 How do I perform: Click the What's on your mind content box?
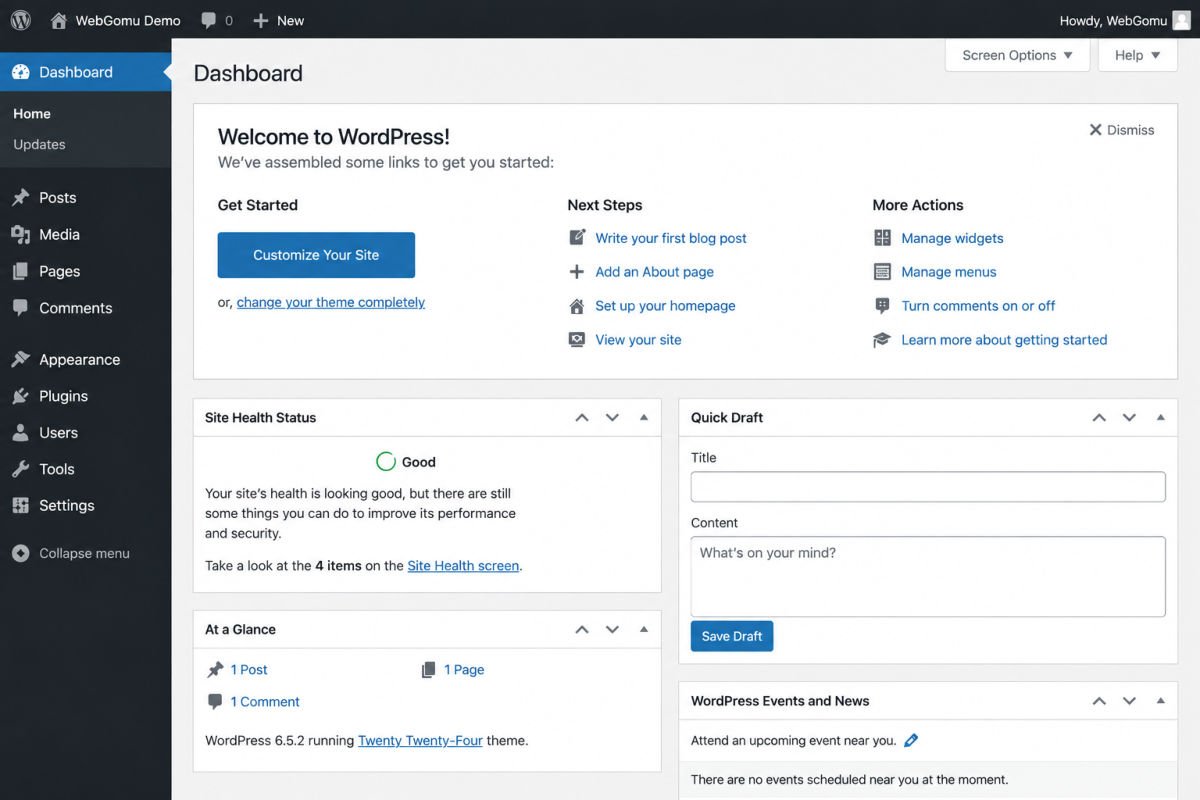(928, 577)
